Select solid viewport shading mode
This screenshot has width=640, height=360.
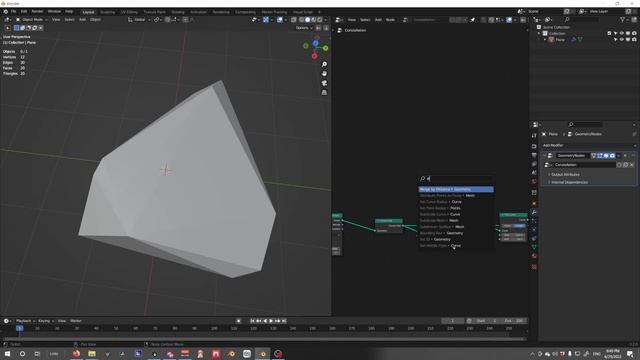coord(307,20)
